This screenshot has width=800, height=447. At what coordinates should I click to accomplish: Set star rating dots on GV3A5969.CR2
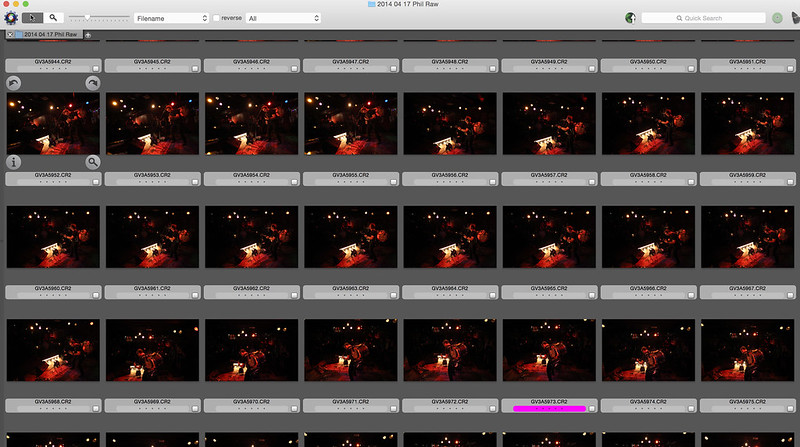152,408
